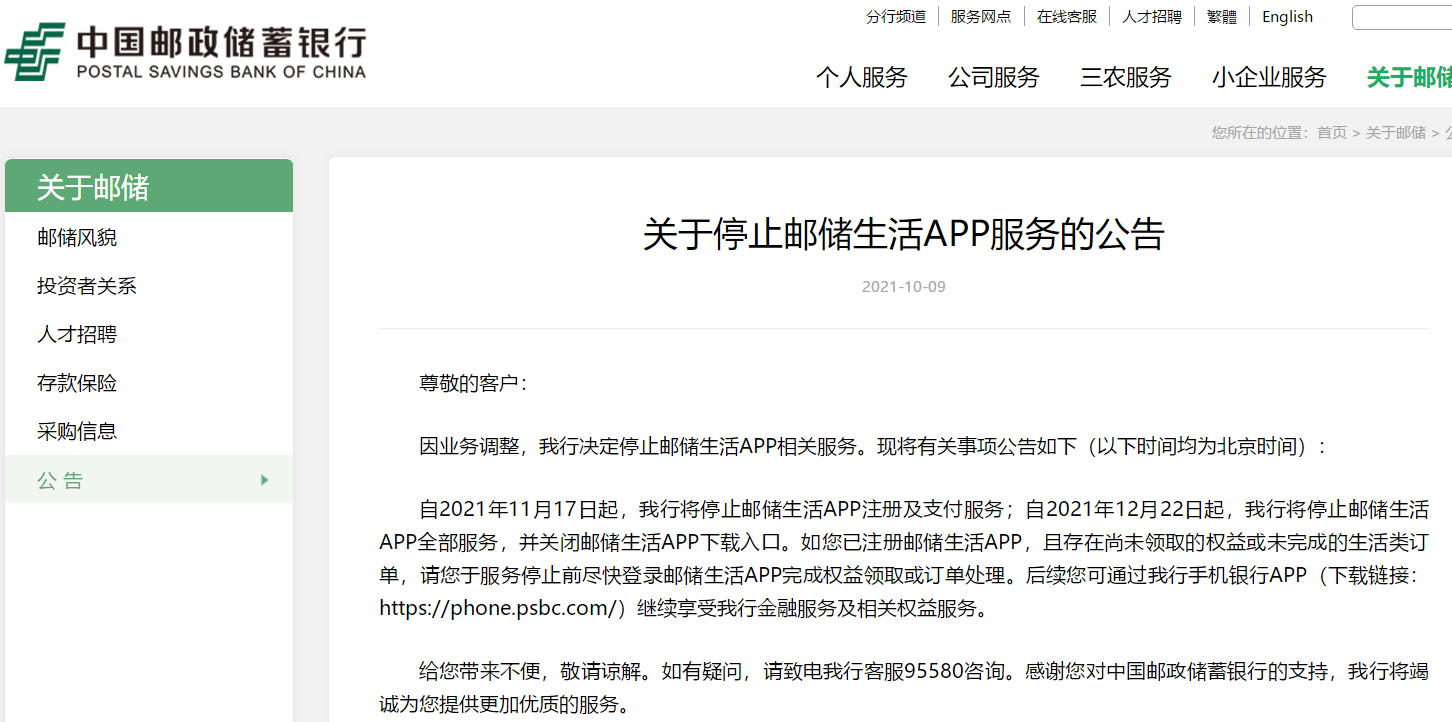Viewport: 1452px width, 722px height.
Task: Open 存款保险 sidebar item
Action: 77,383
